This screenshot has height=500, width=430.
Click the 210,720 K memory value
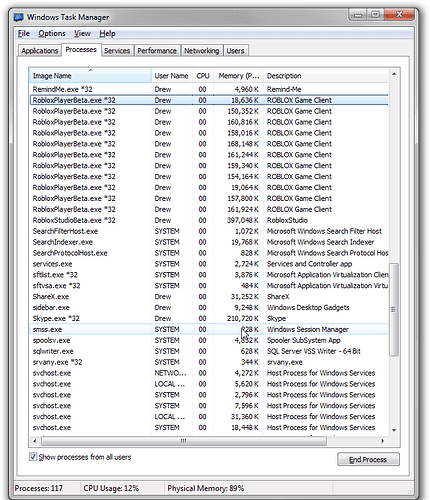click(x=243, y=319)
